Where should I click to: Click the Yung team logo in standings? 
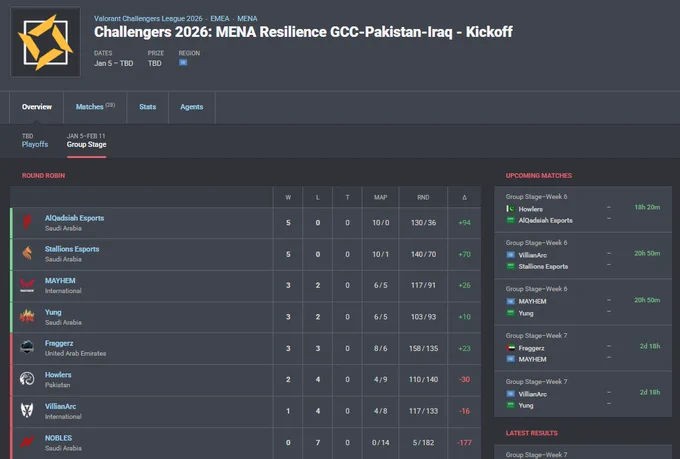click(x=27, y=316)
